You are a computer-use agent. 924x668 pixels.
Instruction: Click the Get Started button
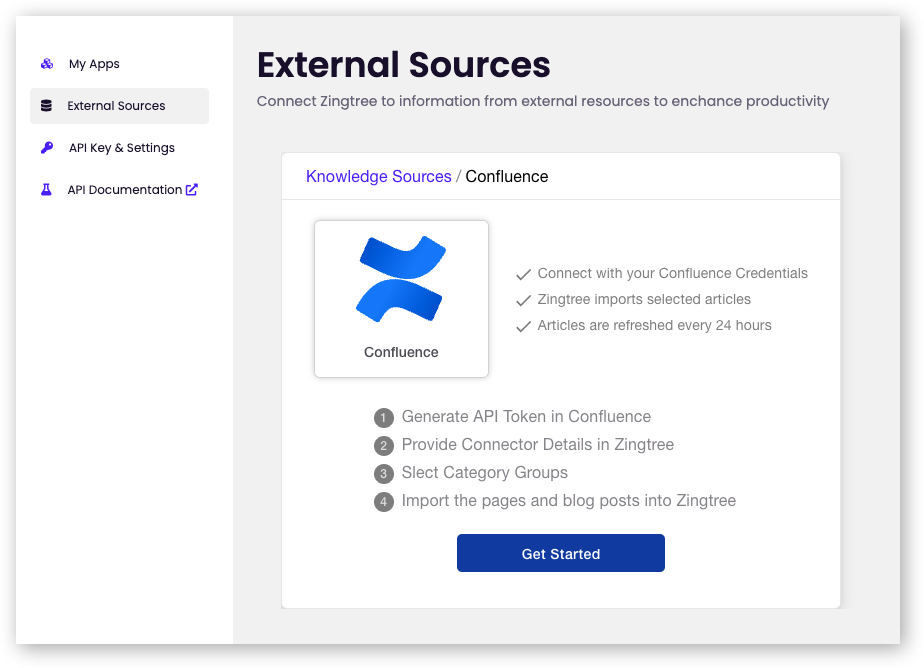(x=561, y=553)
